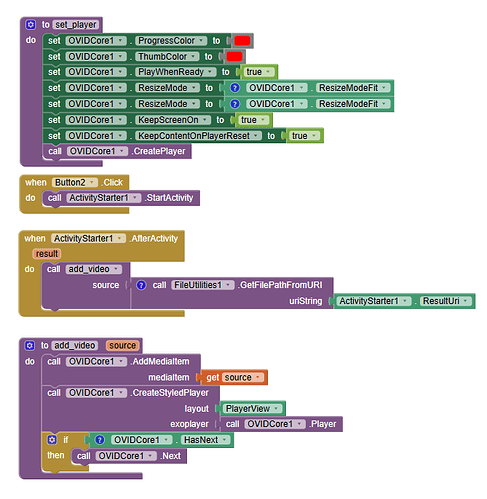Select the get source variable block

(x=234, y=377)
